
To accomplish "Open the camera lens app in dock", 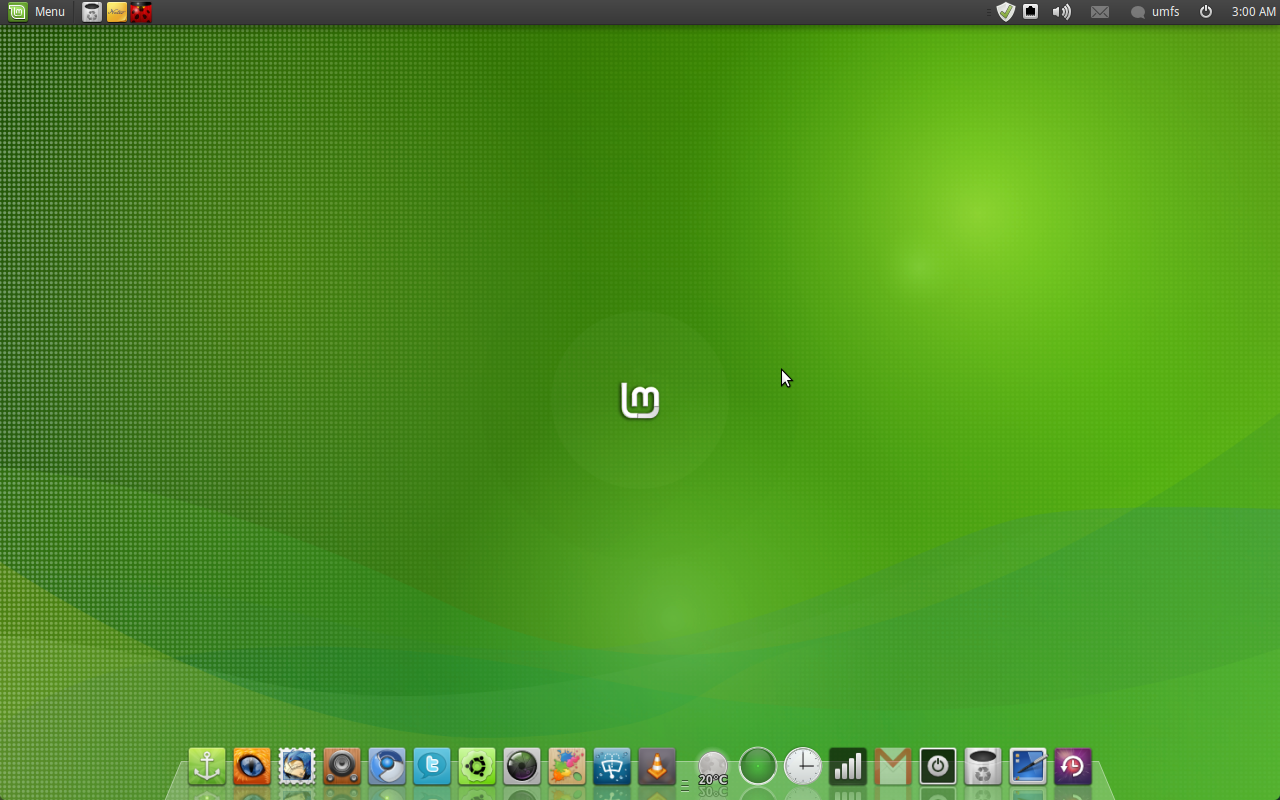I will (x=522, y=767).
